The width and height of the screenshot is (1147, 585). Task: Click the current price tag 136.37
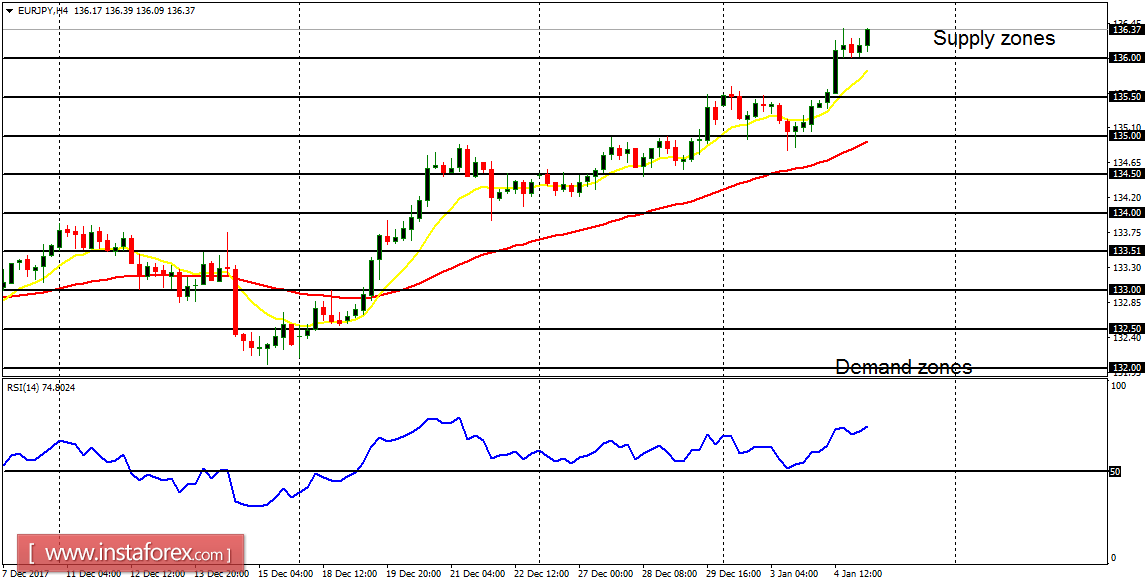click(1127, 30)
